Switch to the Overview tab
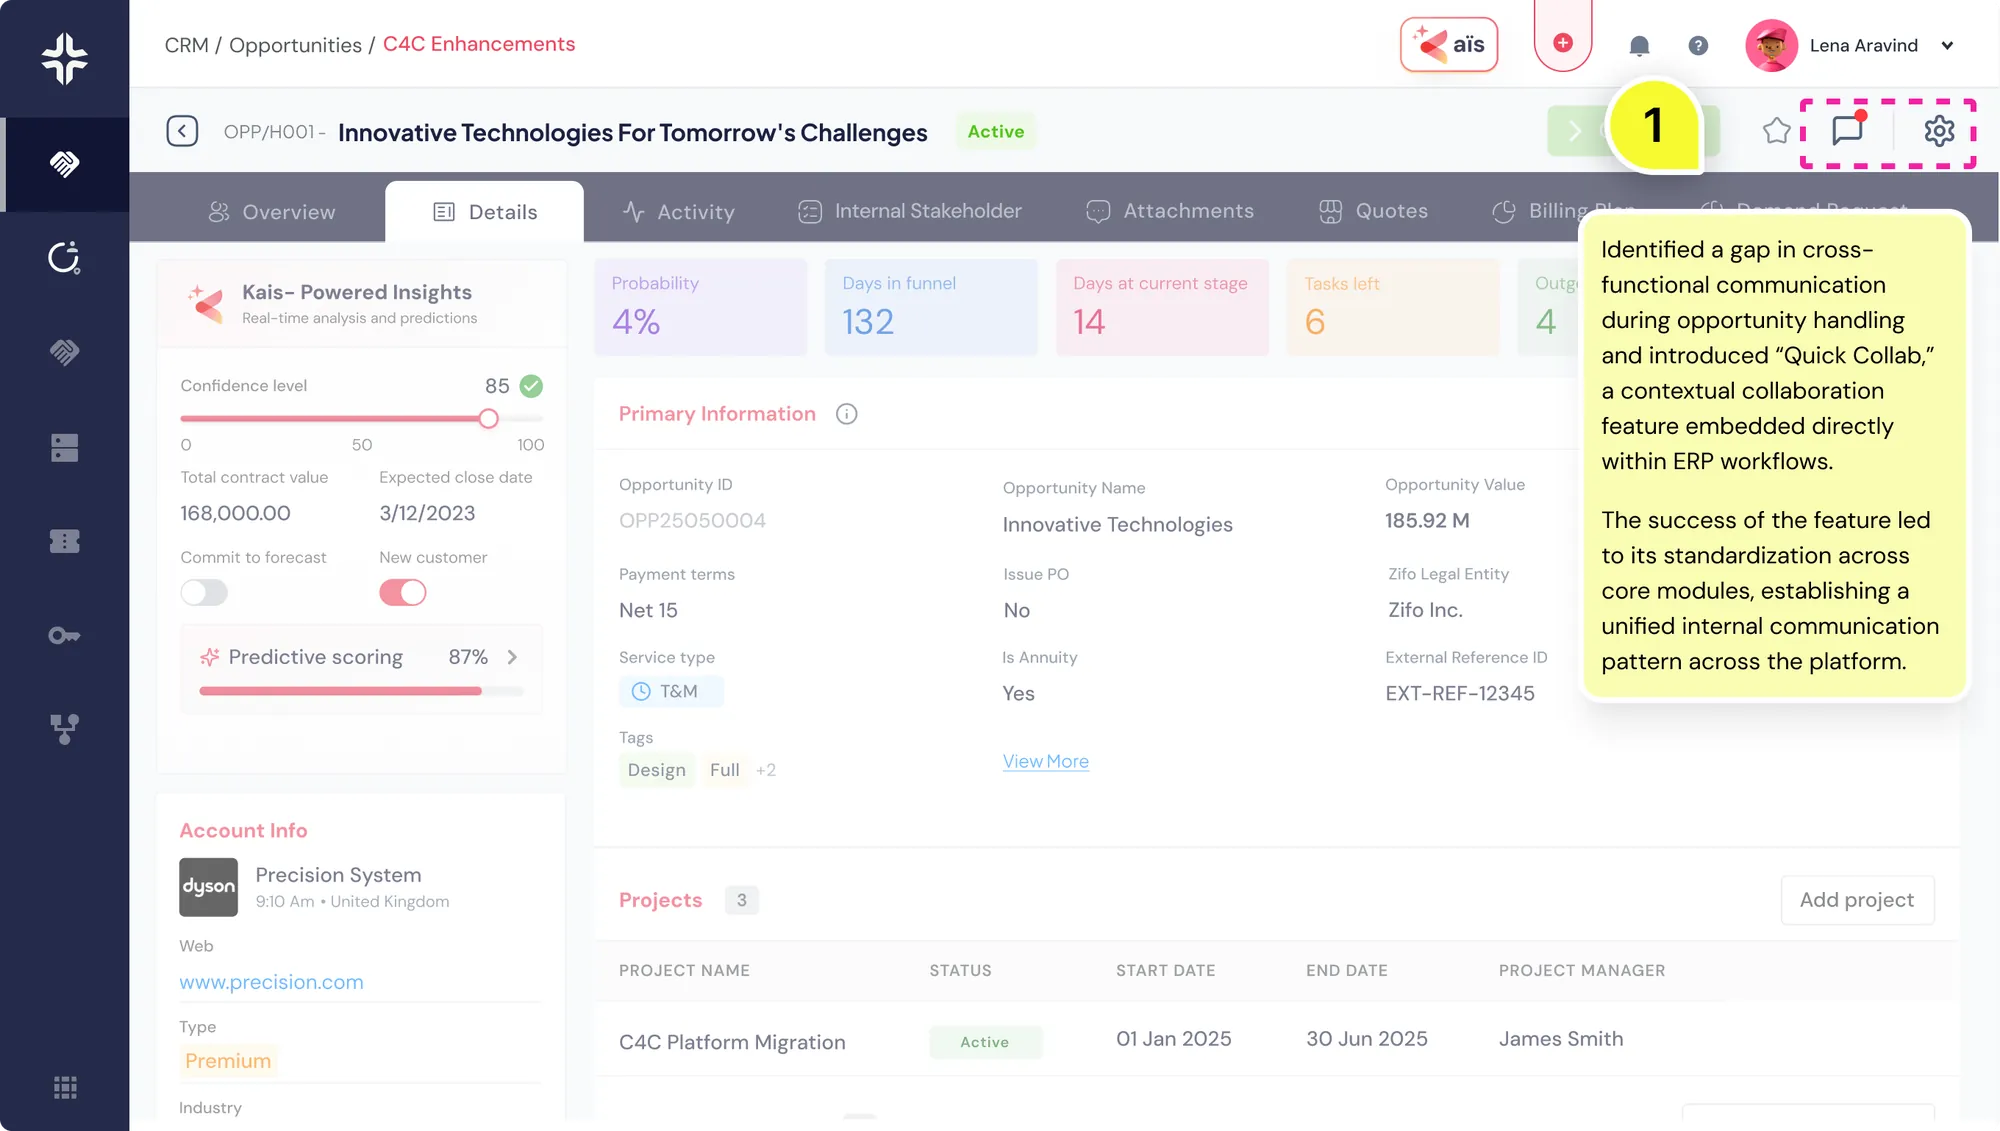The image size is (2000, 1131). 271,212
